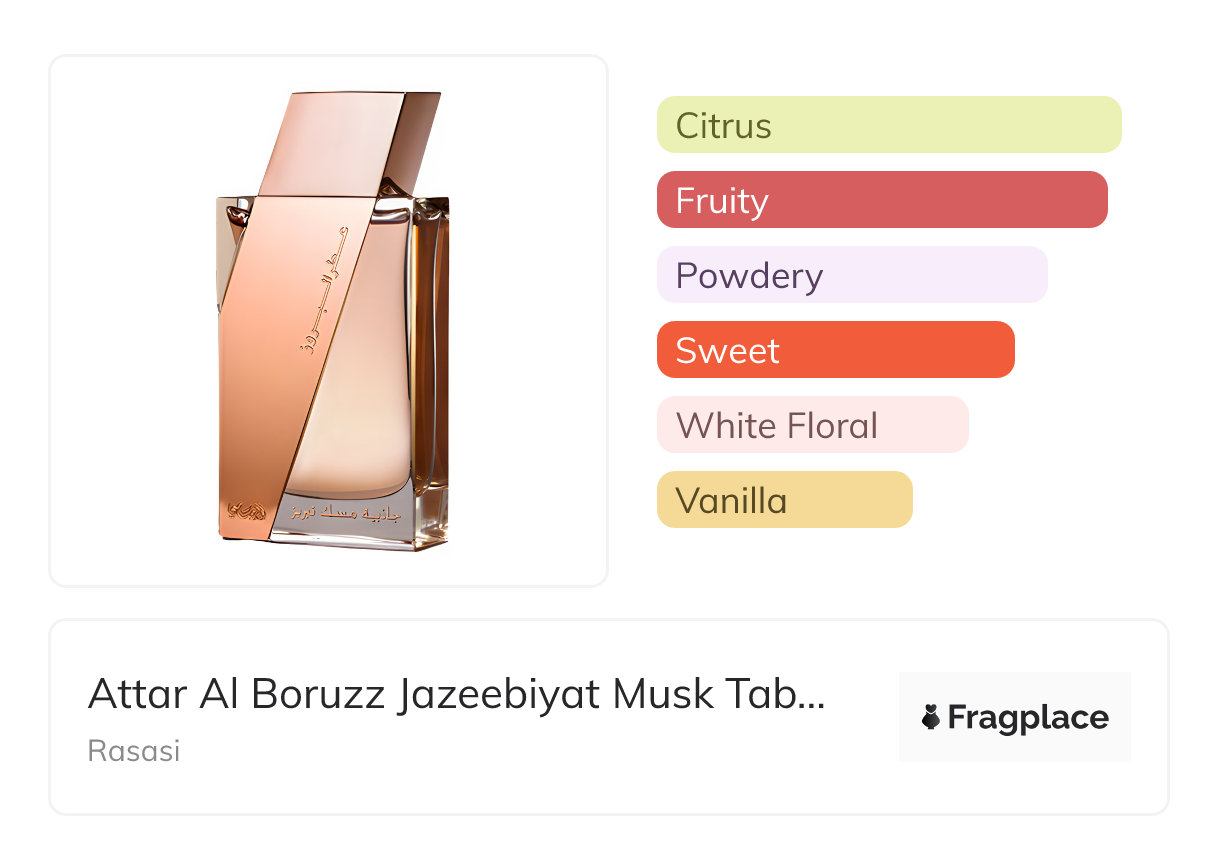Image resolution: width=1218 pixels, height=864 pixels.
Task: Select the Fruity accord bar
Action: [881, 200]
